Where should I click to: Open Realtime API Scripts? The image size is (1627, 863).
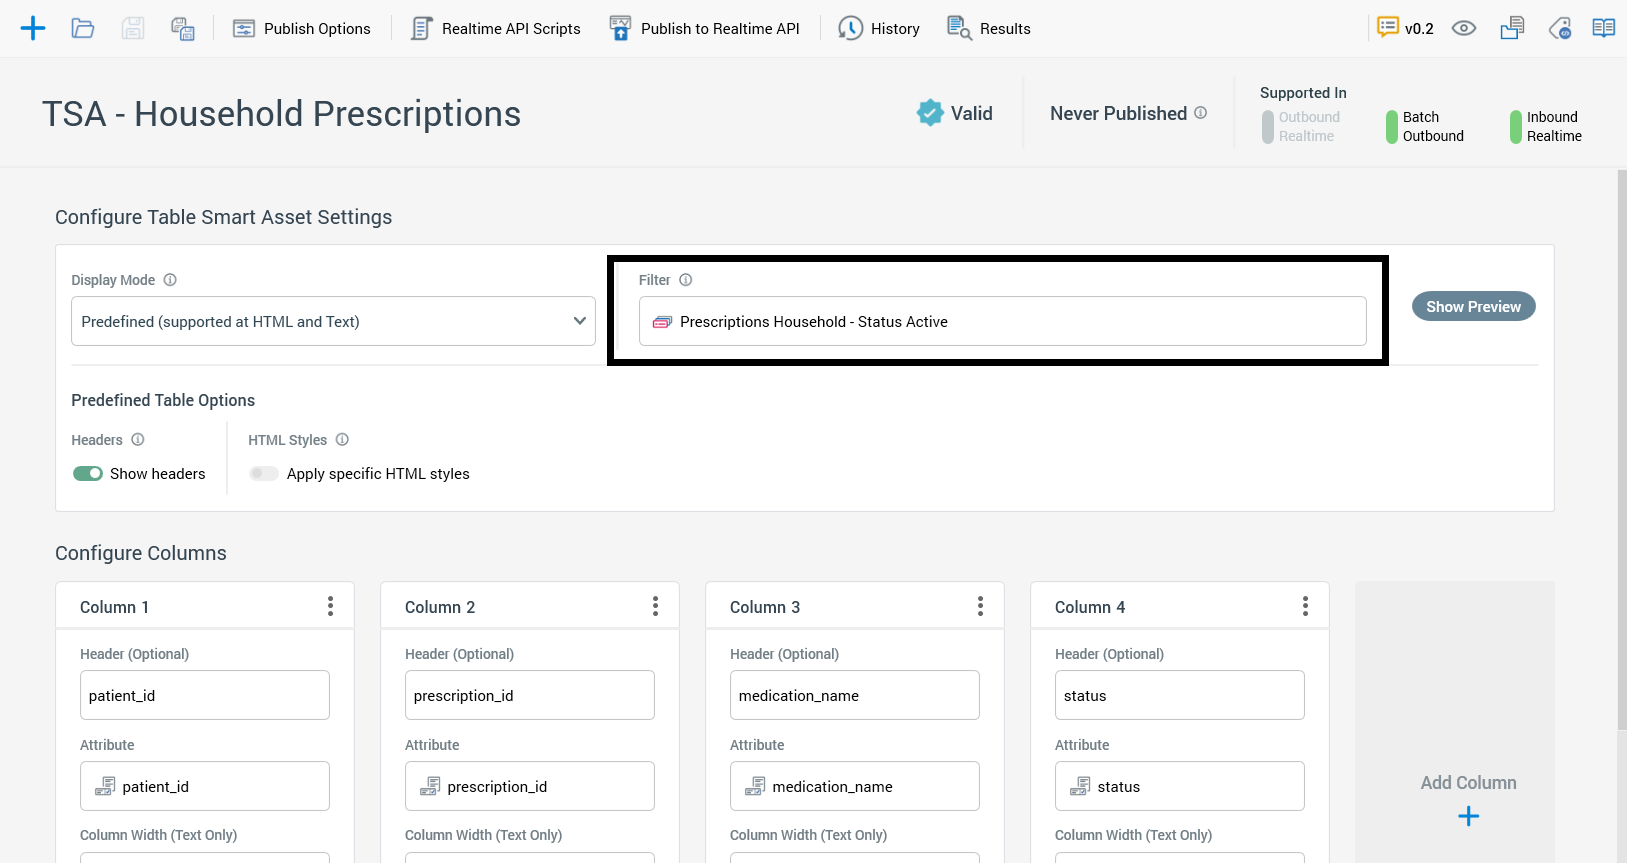496,28
